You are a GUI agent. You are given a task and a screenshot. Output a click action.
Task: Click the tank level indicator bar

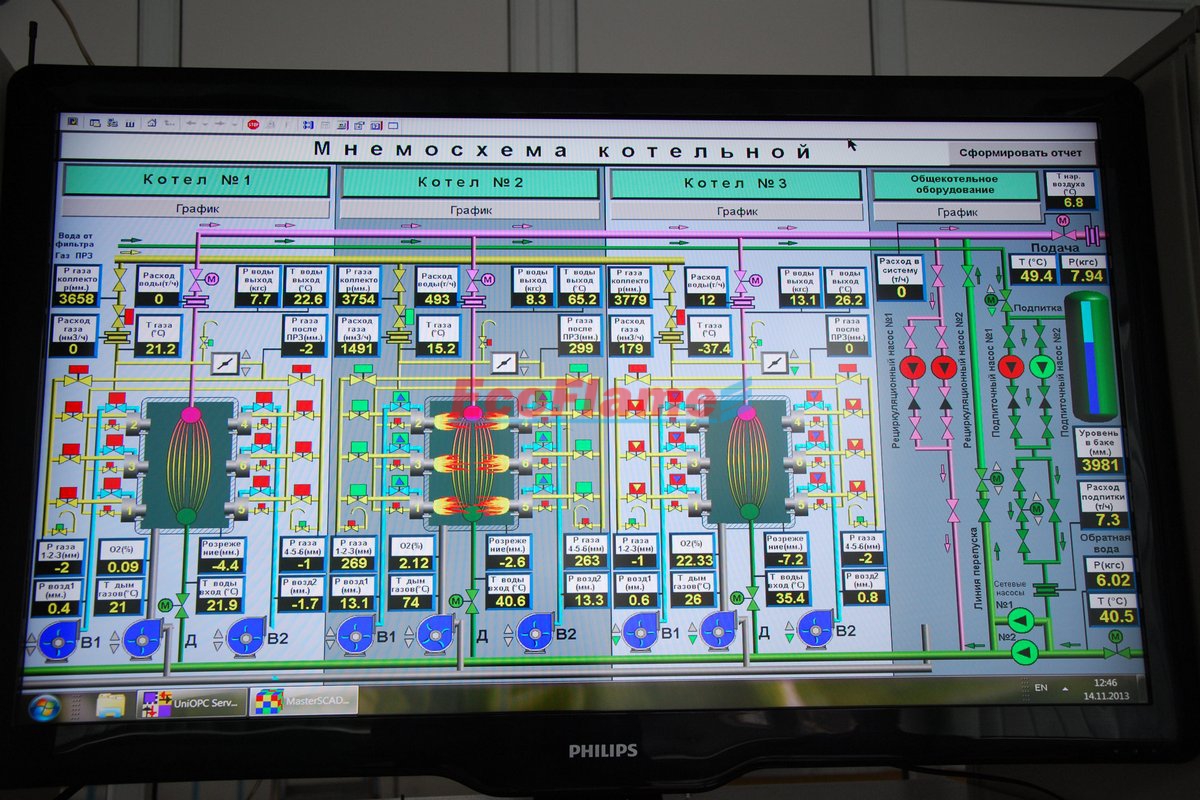1088,356
